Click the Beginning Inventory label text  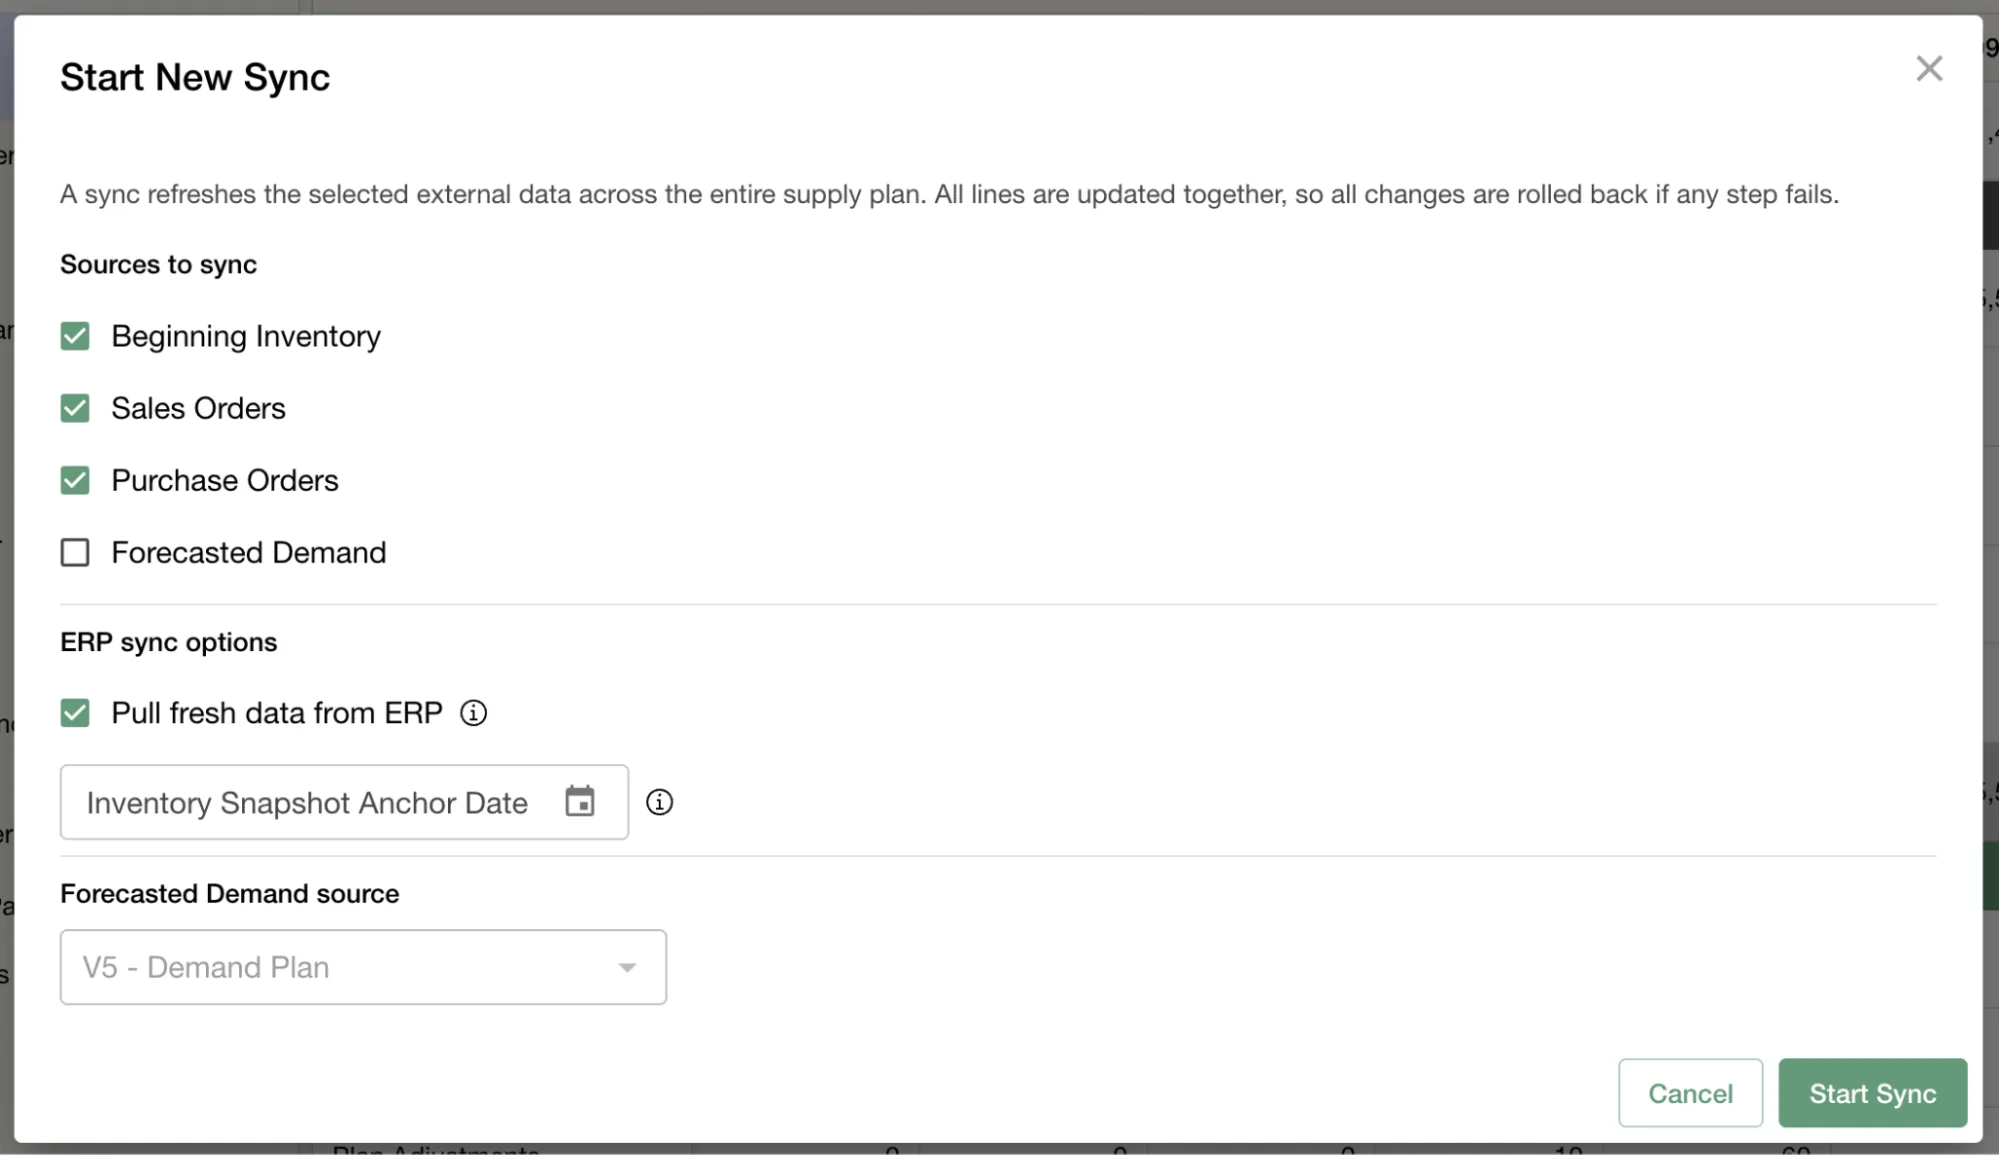click(x=246, y=336)
